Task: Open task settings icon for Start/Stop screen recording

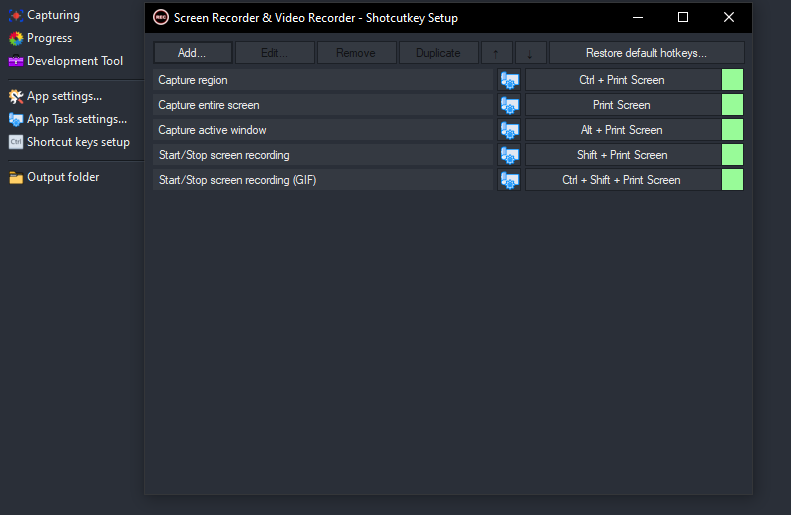Action: click(x=509, y=155)
